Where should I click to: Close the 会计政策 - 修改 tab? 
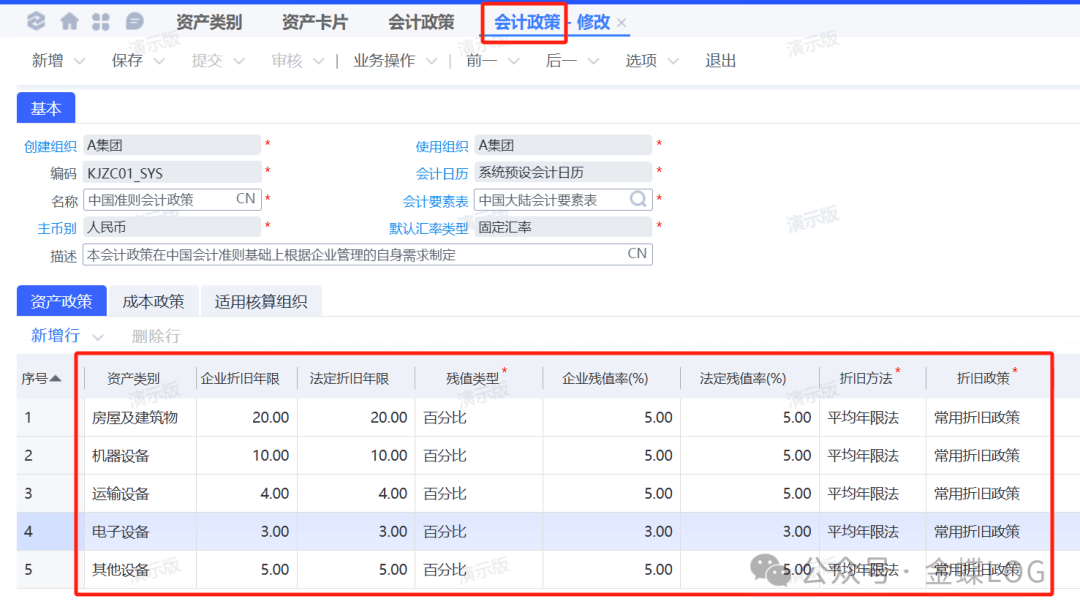pos(622,23)
